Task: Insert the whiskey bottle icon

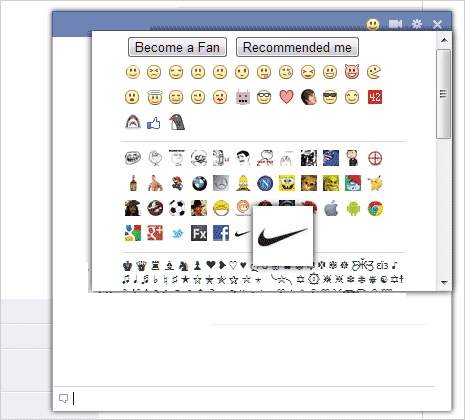Action: click(x=133, y=183)
